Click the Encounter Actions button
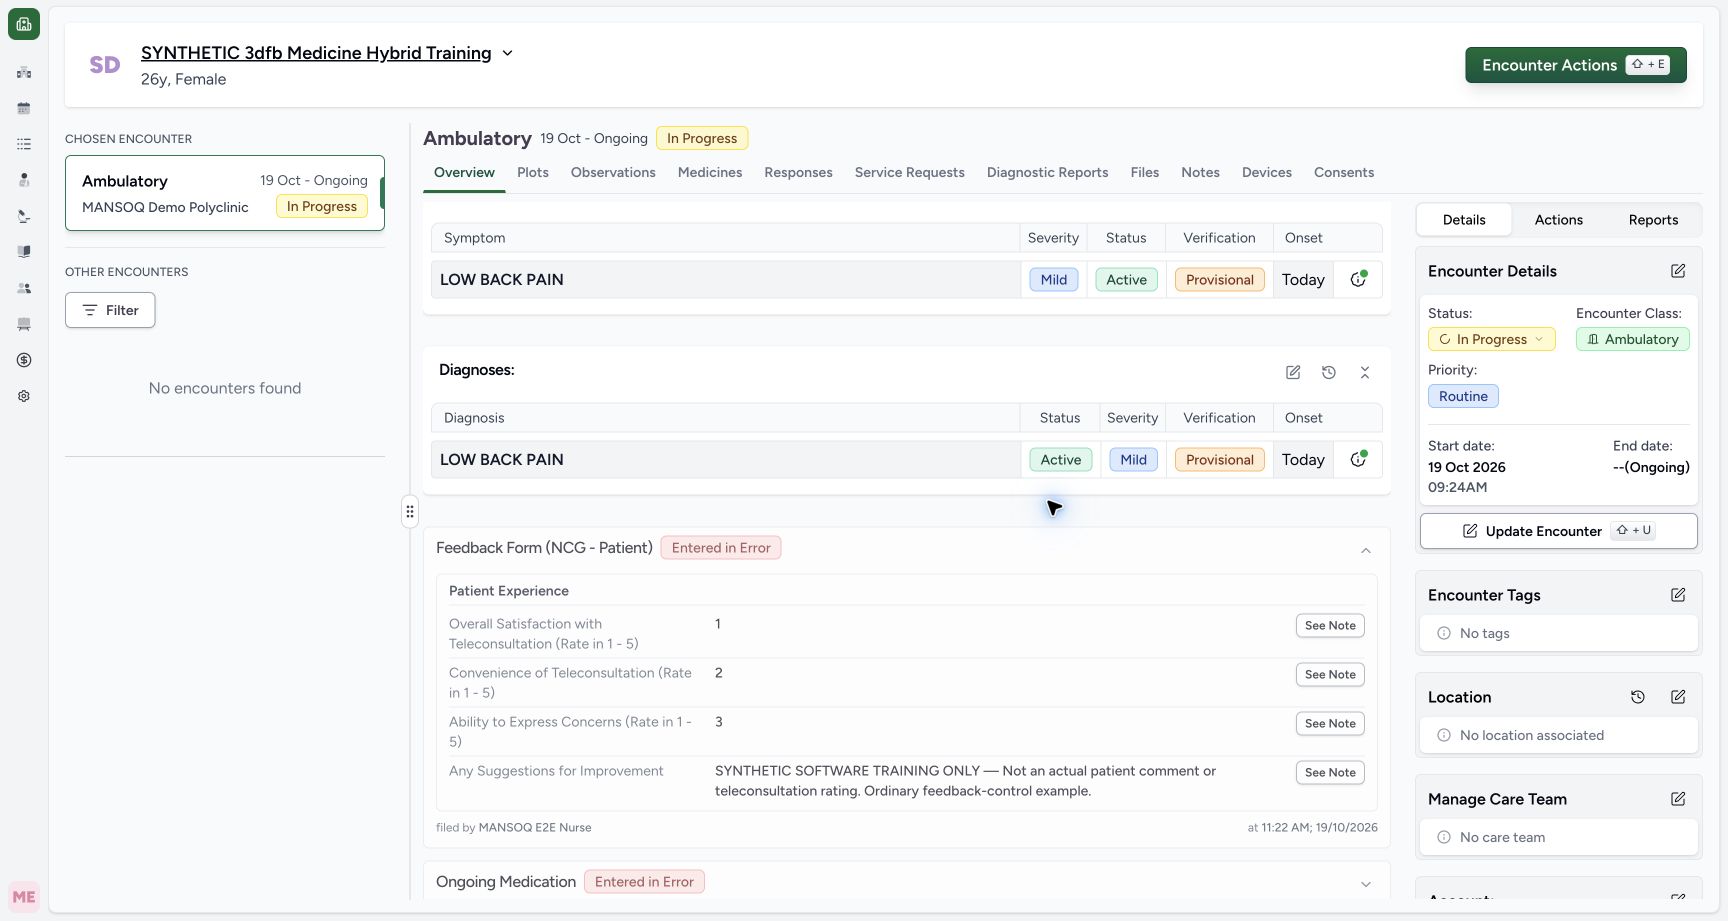This screenshot has width=1728, height=921. tap(1576, 65)
